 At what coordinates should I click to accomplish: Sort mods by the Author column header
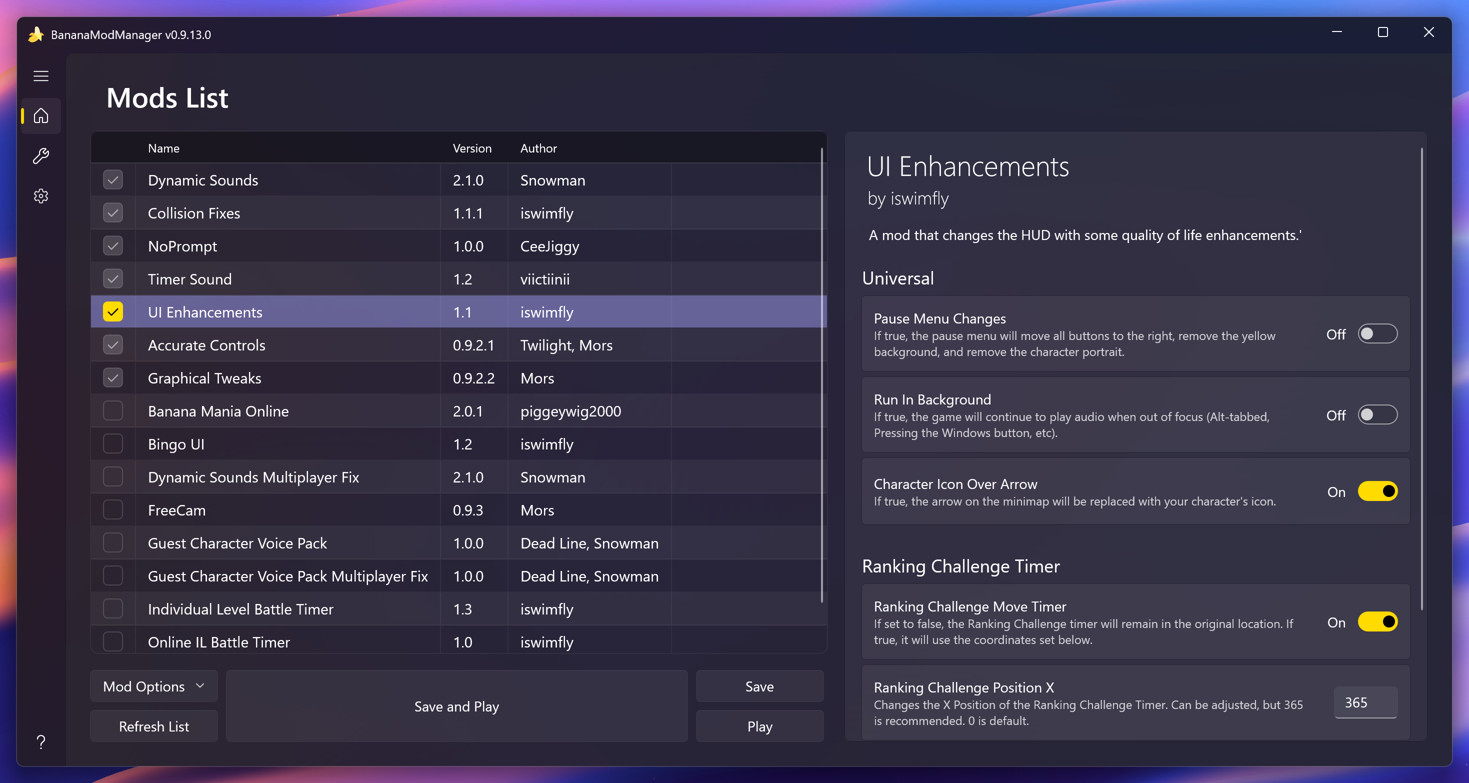(538, 148)
